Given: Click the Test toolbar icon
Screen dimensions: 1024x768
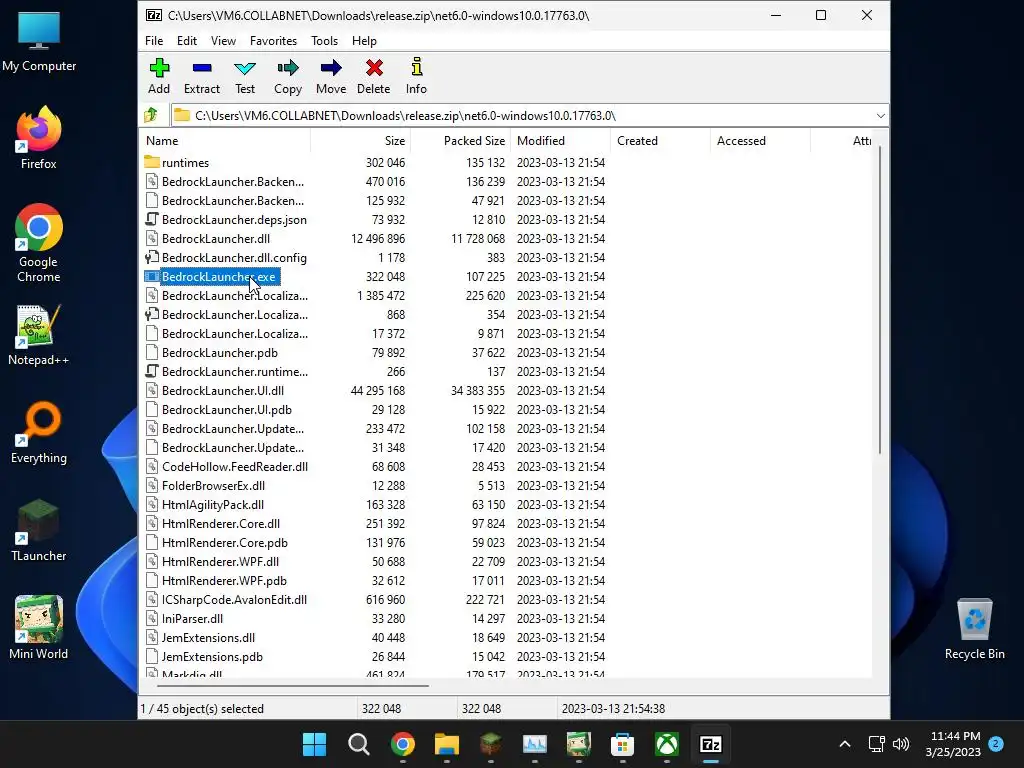Looking at the screenshot, I should point(245,76).
